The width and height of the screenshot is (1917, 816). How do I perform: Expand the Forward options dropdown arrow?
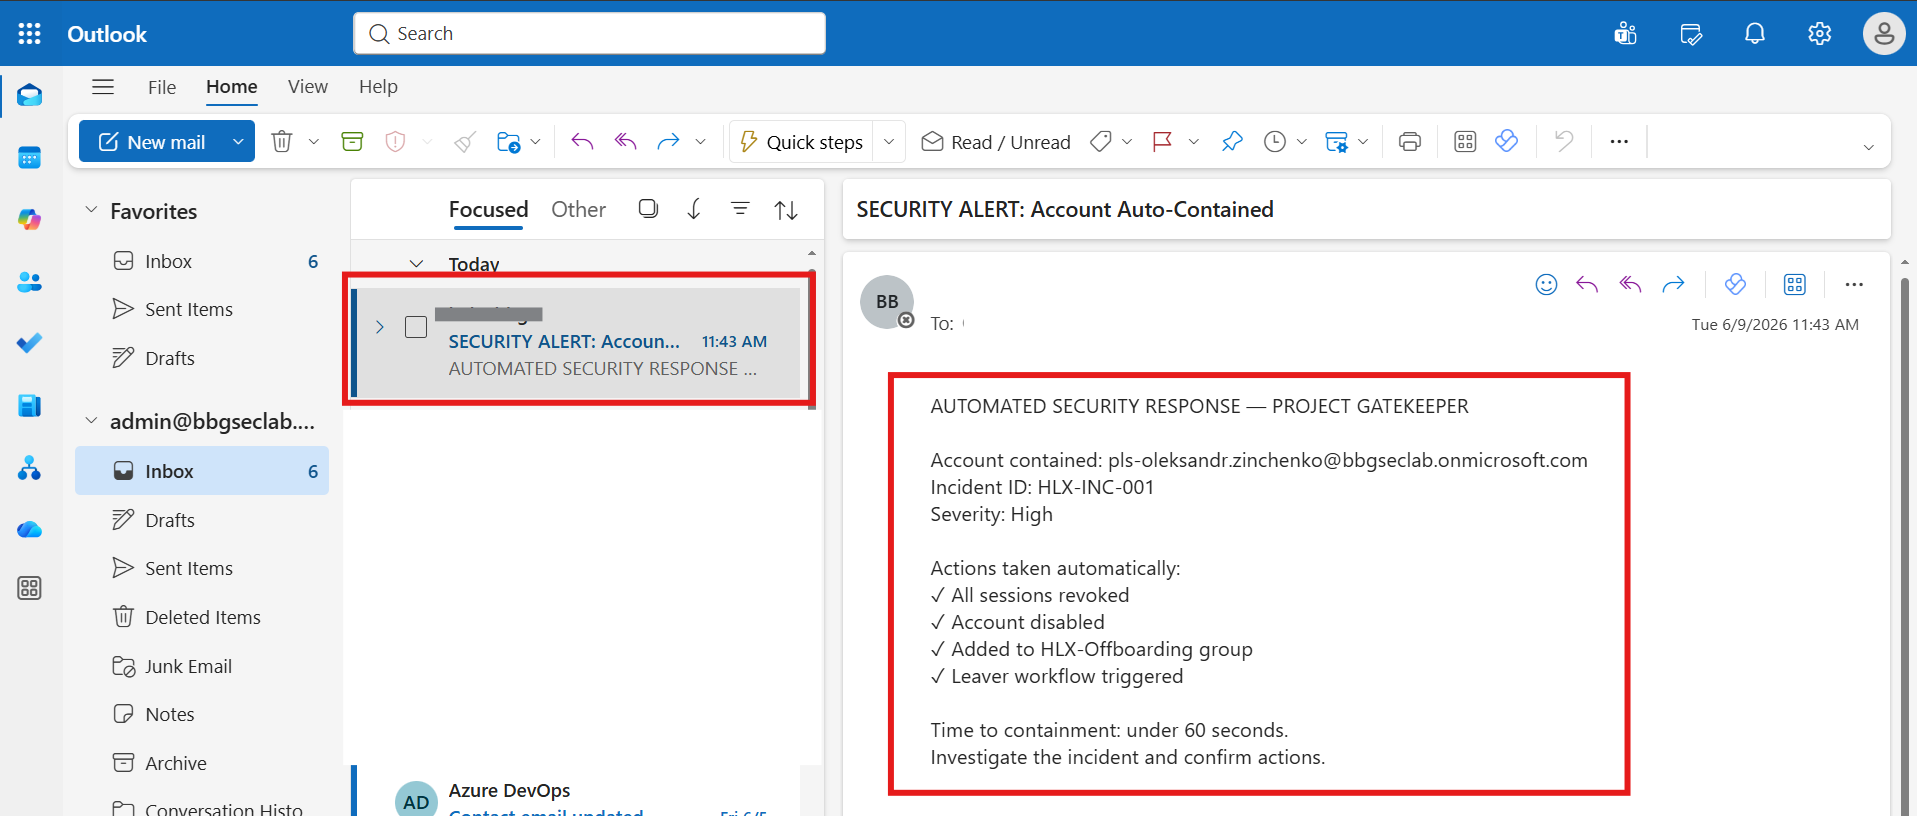point(701,142)
